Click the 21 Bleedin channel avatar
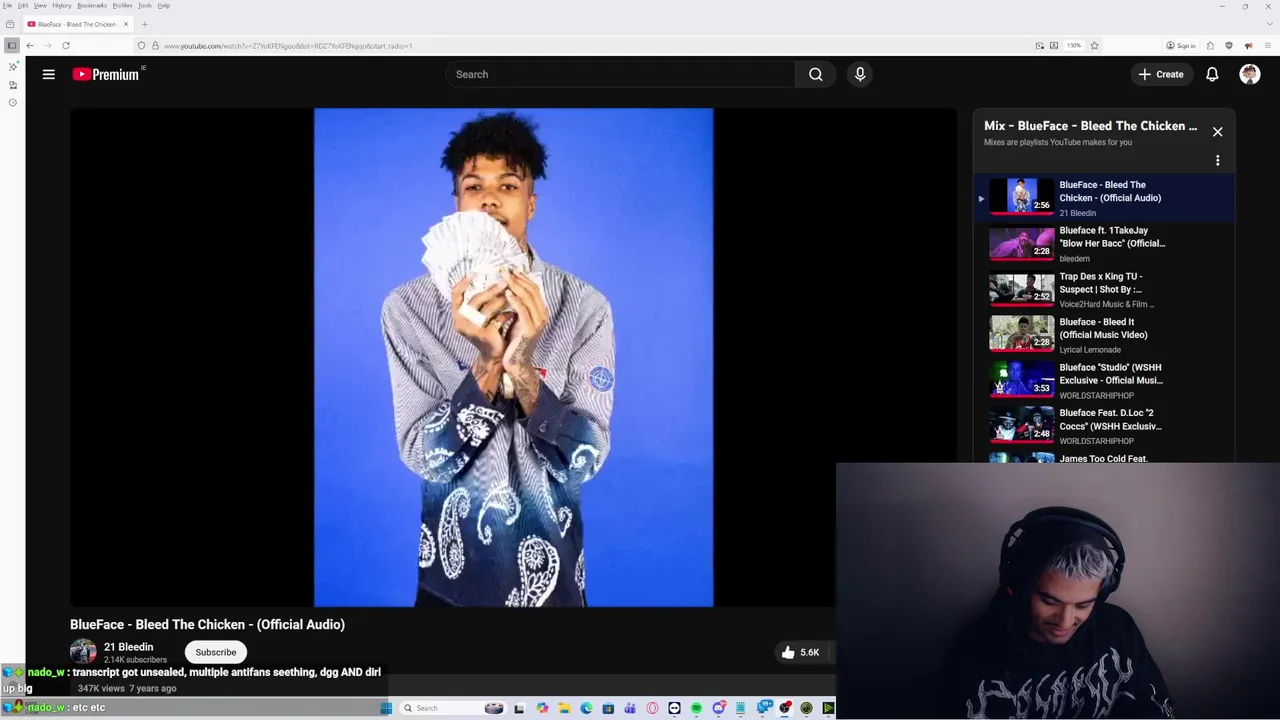Image resolution: width=1280 pixels, height=720 pixels. 83,652
